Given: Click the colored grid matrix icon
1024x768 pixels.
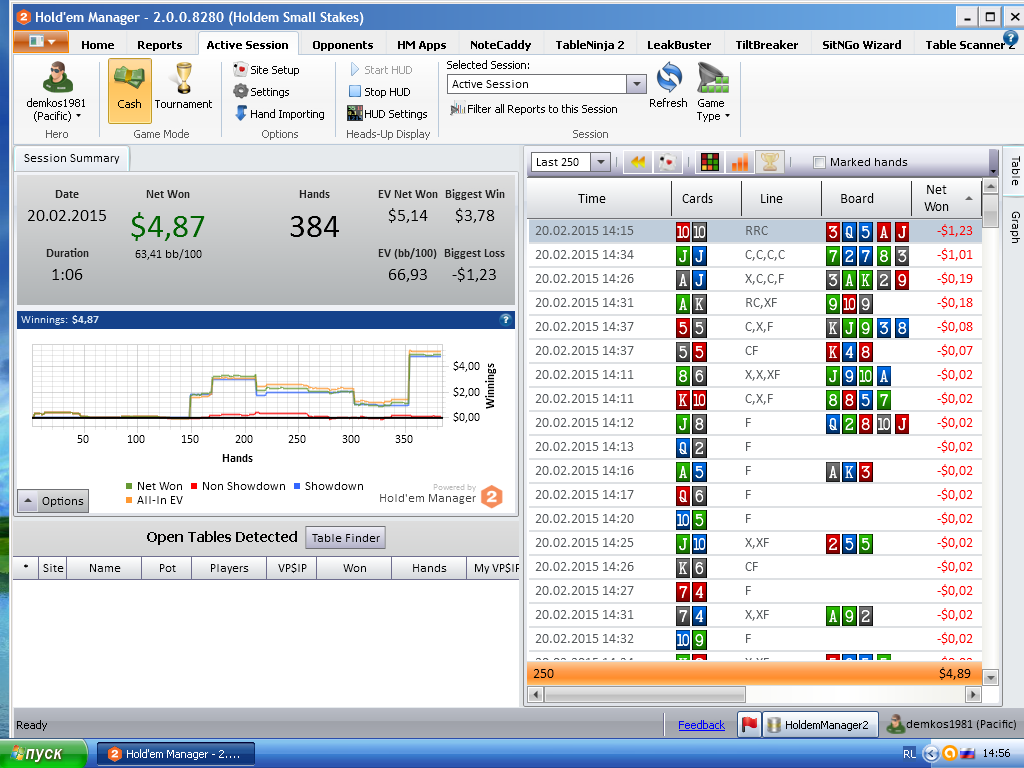Looking at the screenshot, I should click(710, 162).
